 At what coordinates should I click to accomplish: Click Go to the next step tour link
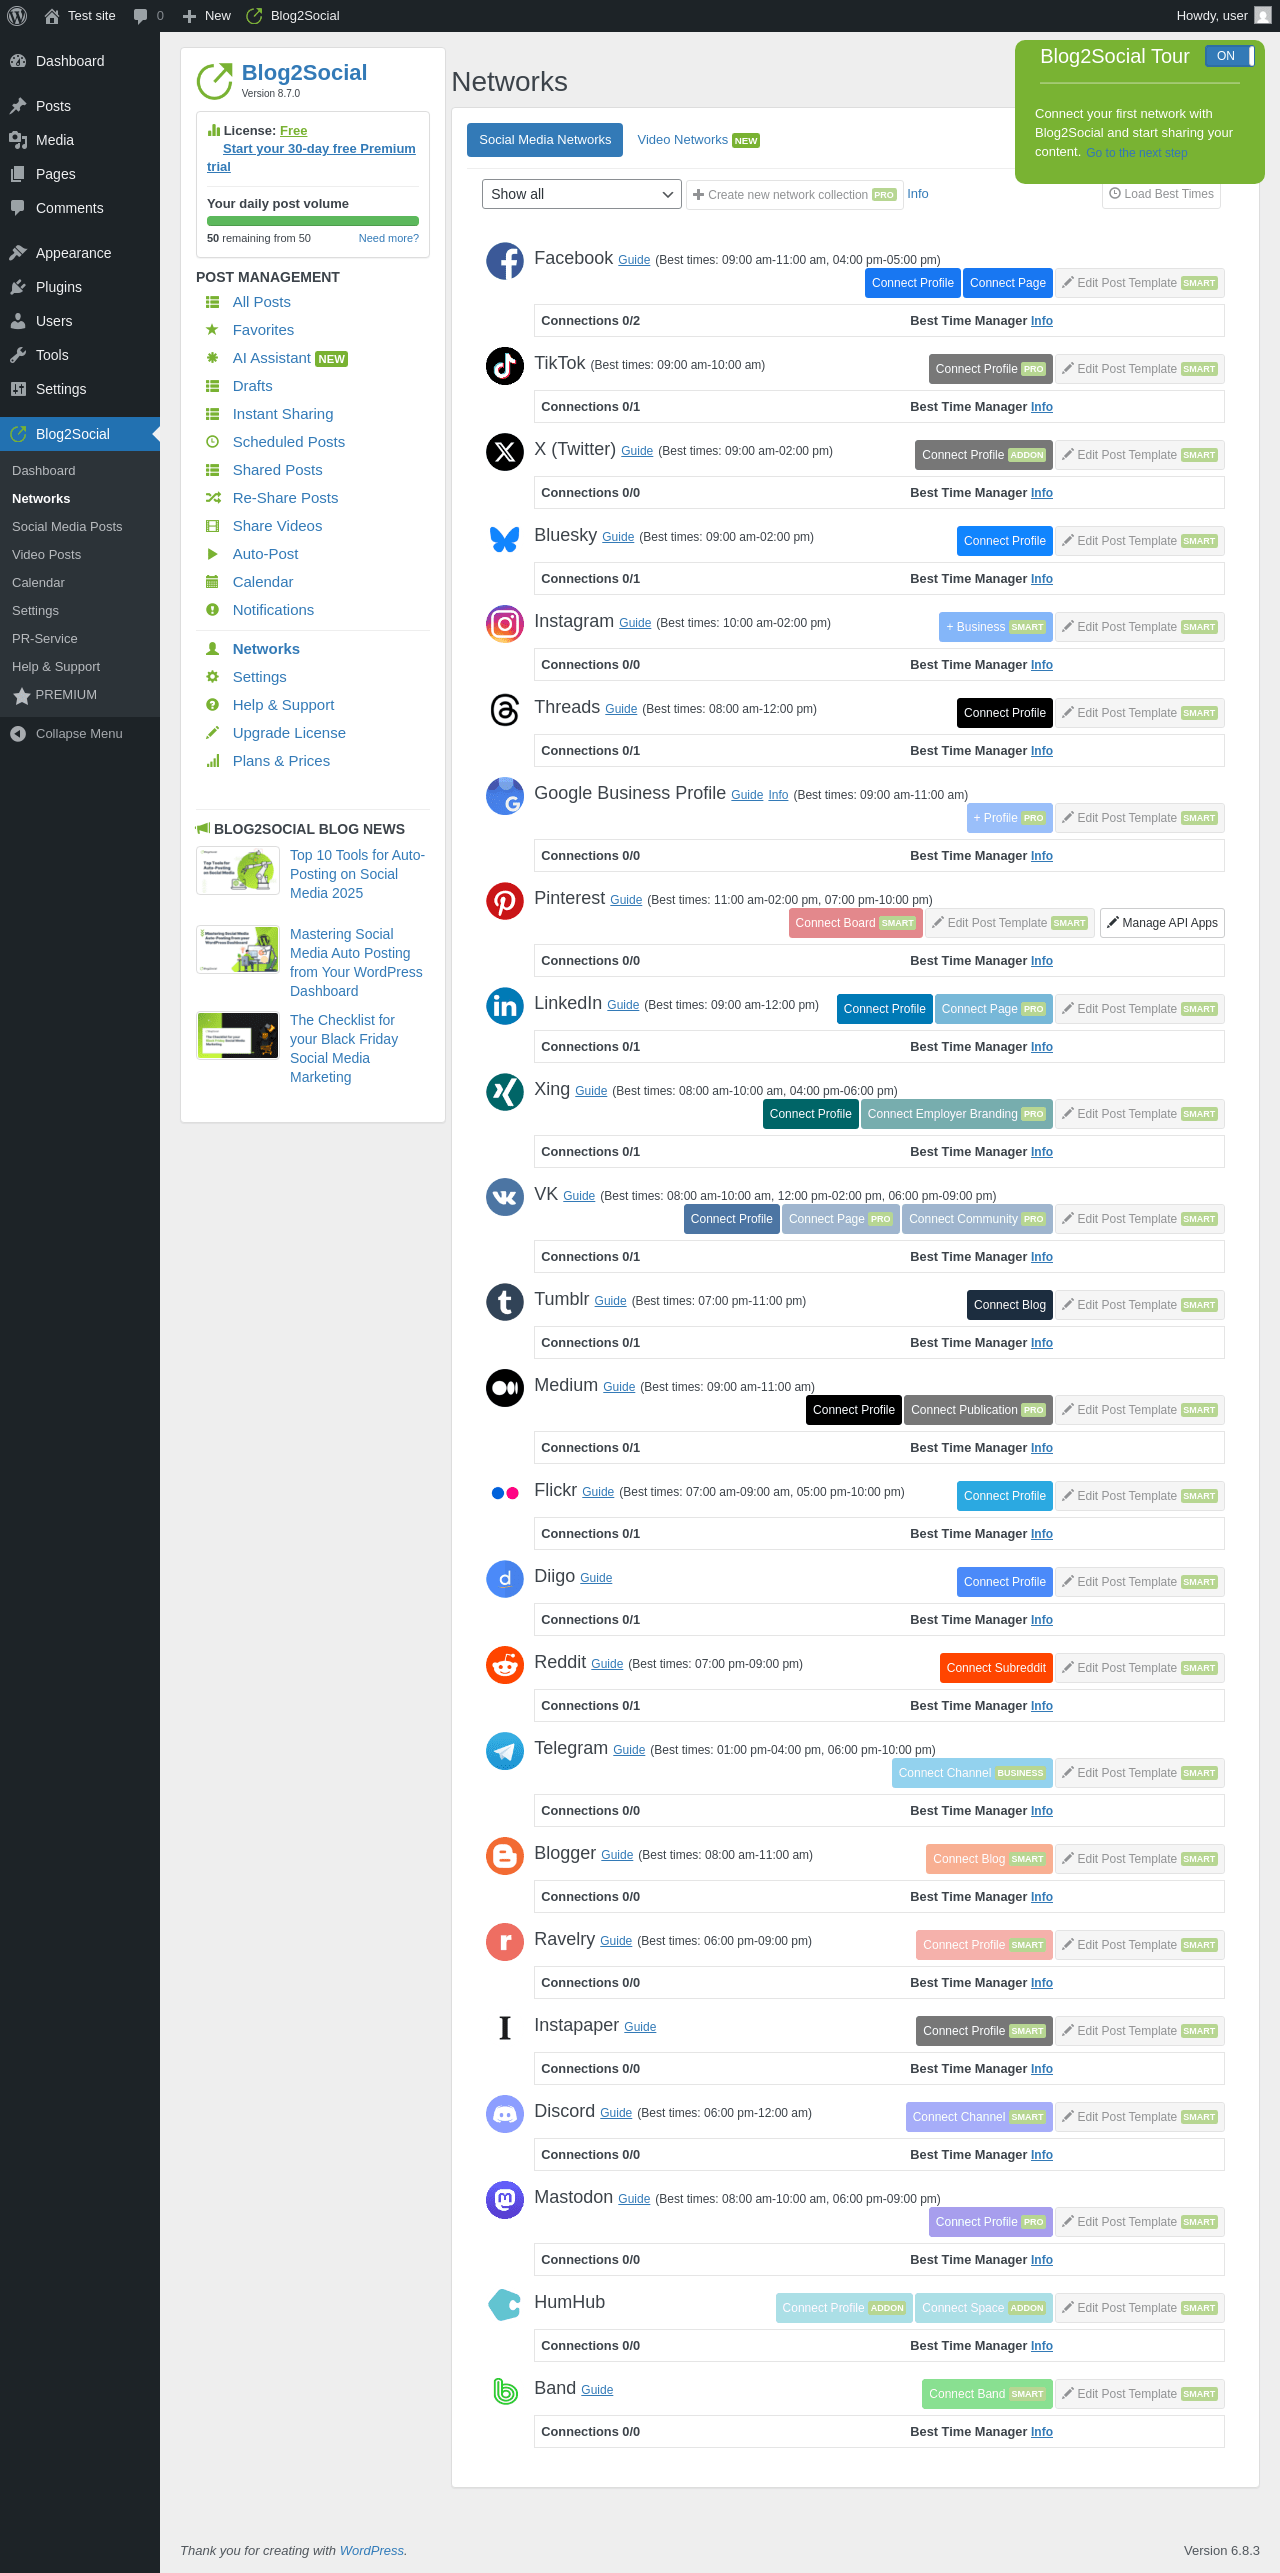tap(1137, 153)
